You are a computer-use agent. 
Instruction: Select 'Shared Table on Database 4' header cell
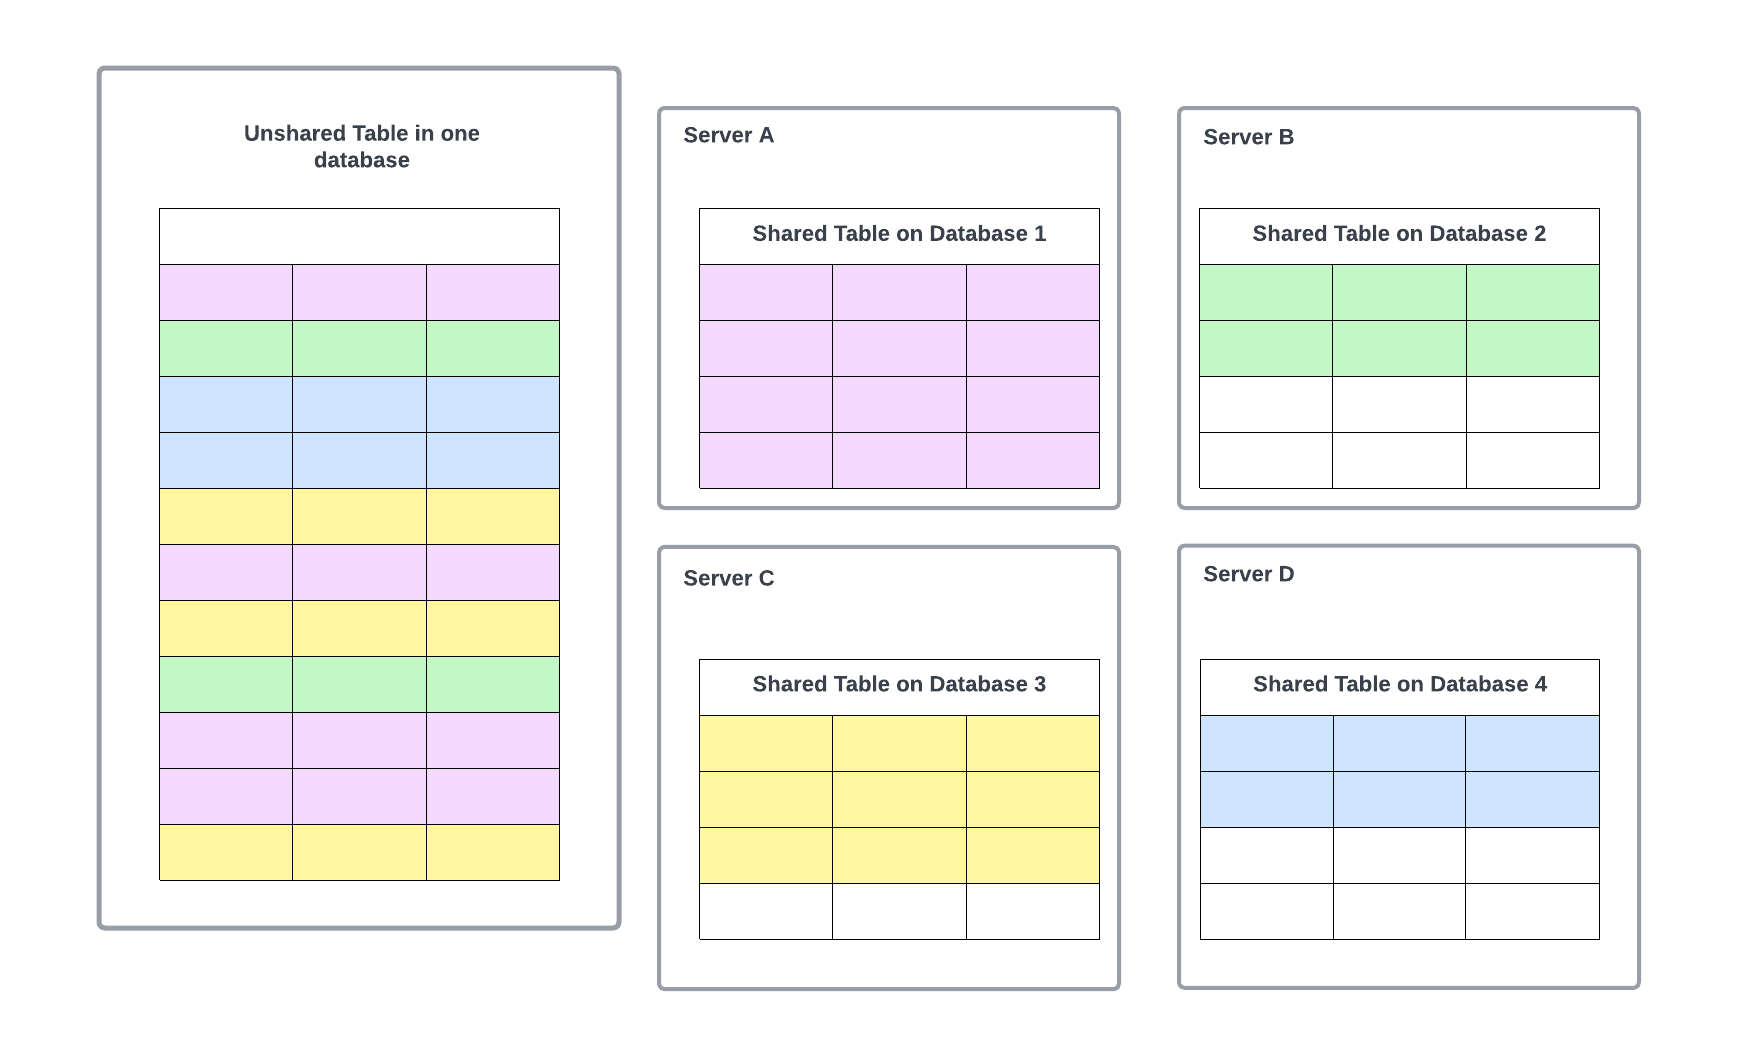[x=1399, y=685]
